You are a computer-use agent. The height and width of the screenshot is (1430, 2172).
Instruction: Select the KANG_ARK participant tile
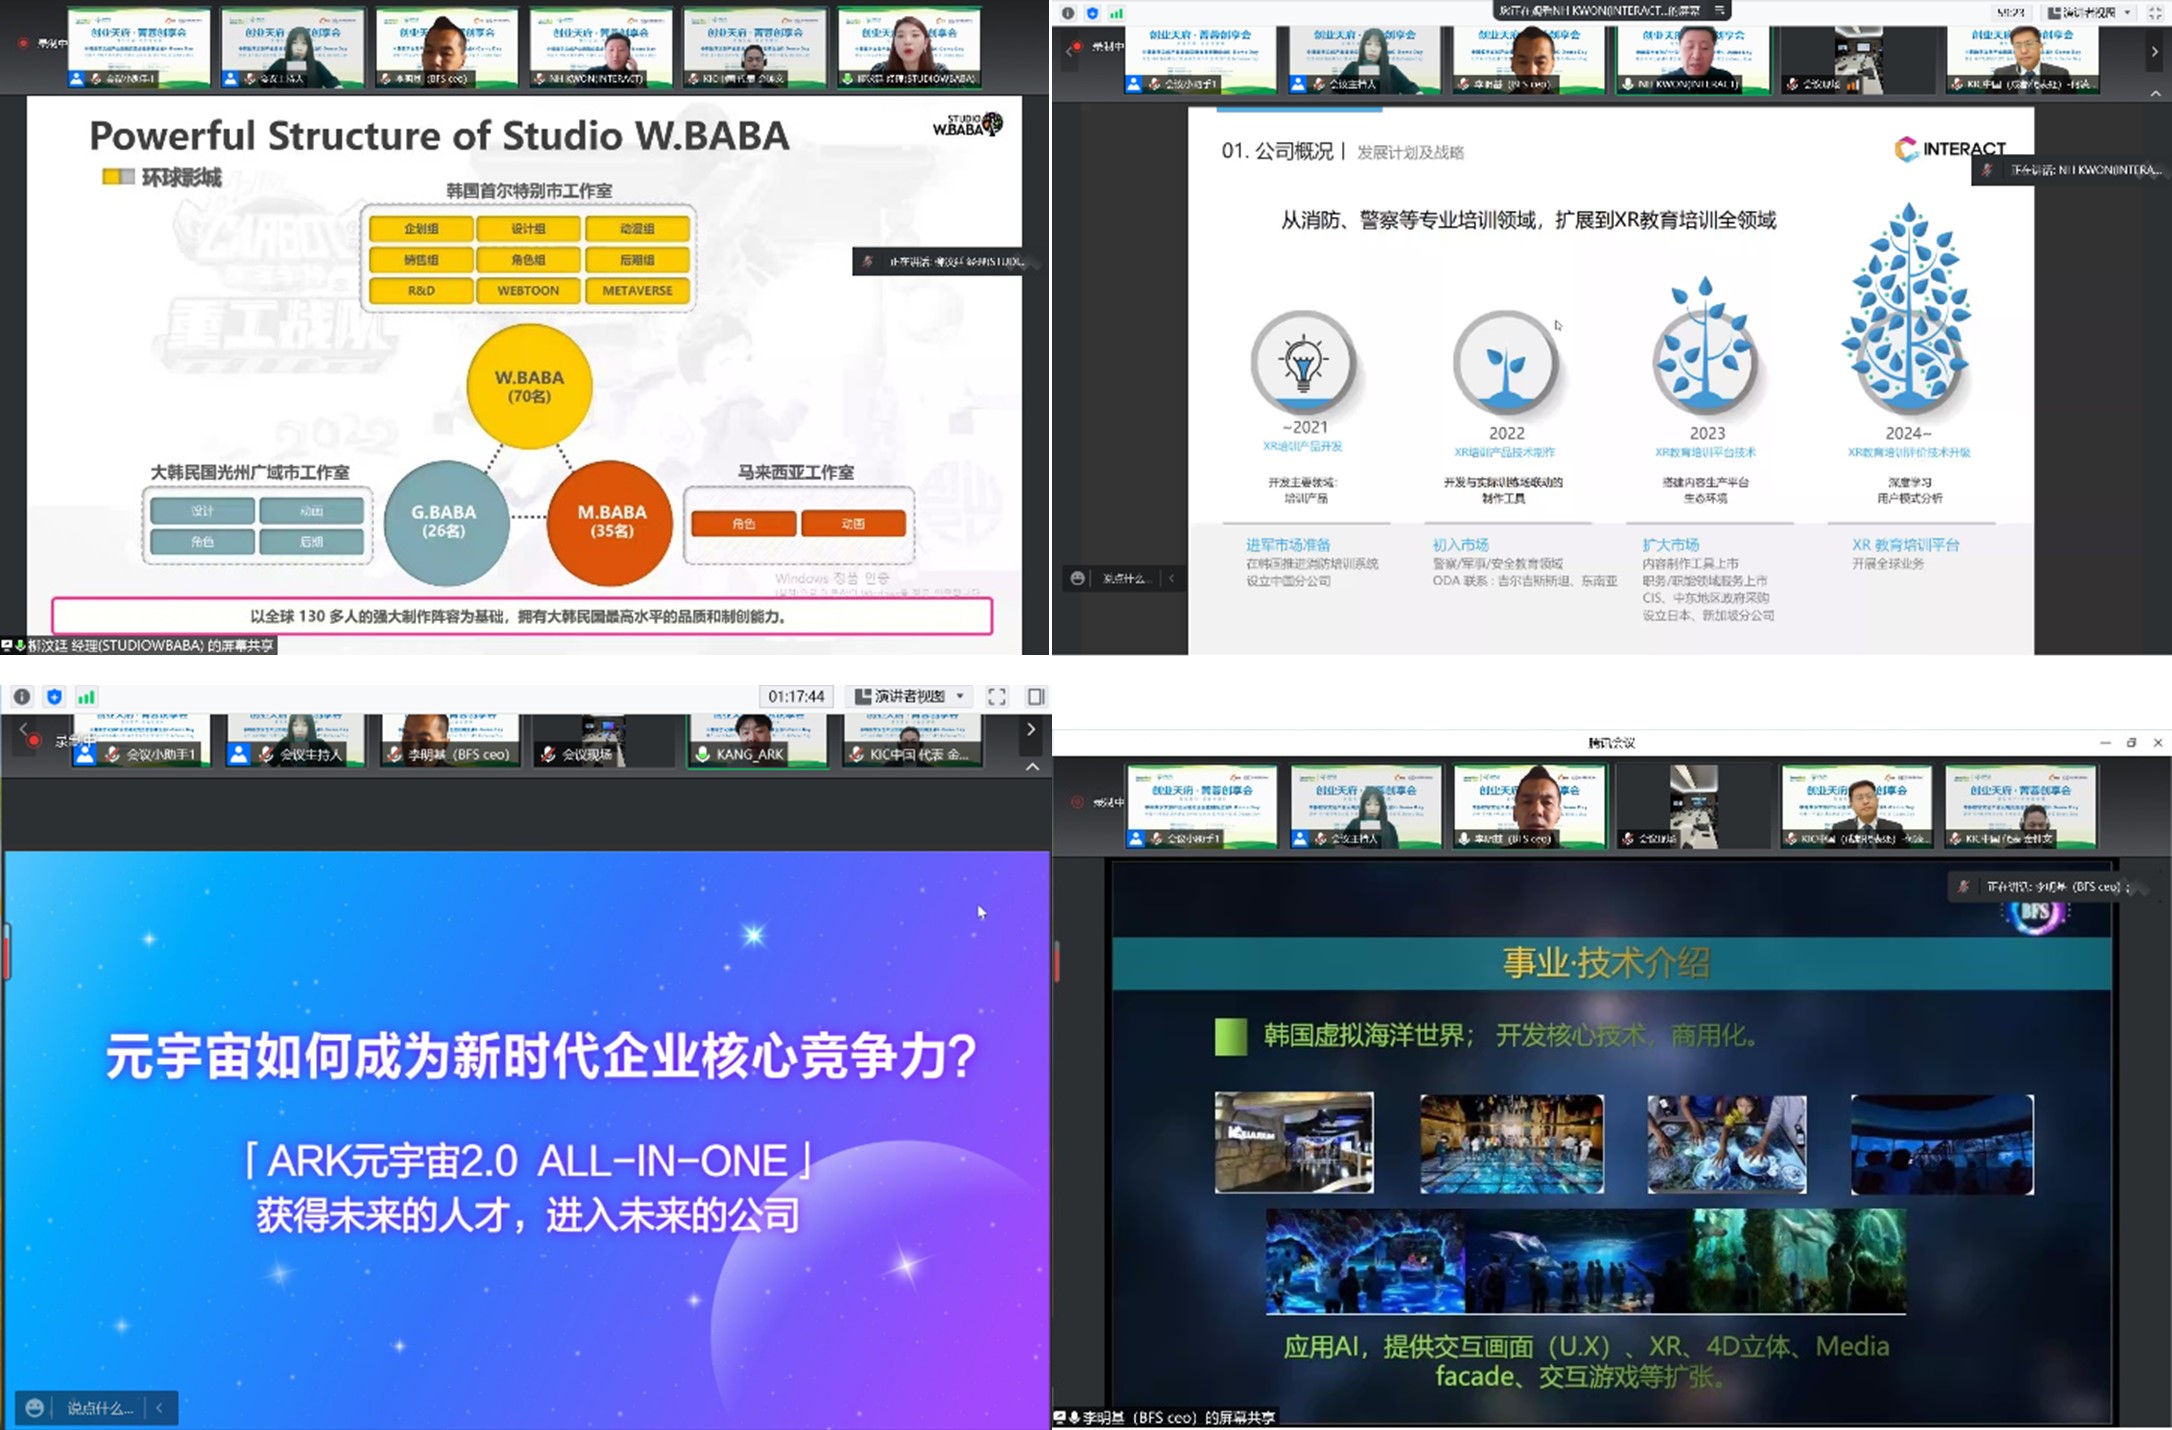coord(758,740)
